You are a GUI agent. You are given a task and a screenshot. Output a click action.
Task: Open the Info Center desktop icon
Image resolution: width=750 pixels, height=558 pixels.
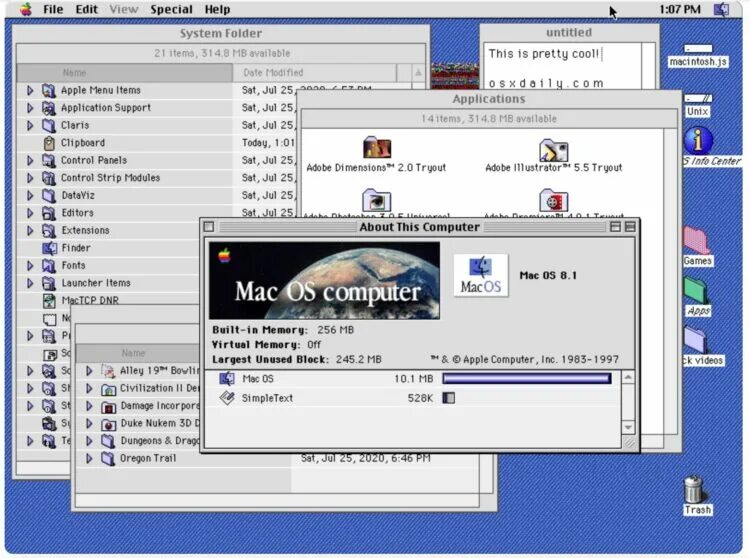(698, 140)
